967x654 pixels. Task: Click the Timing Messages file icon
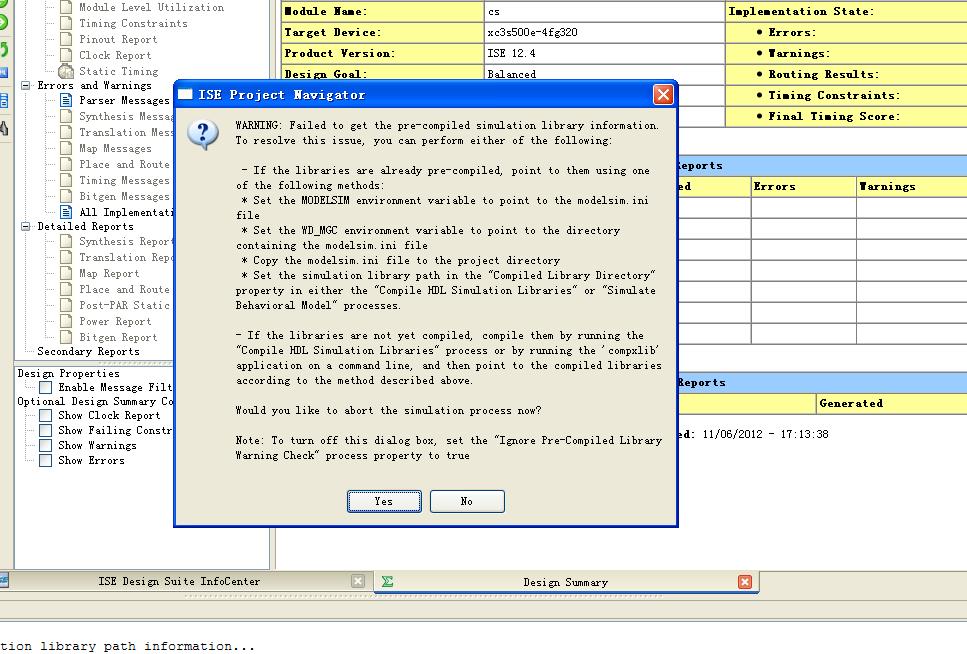(x=66, y=180)
